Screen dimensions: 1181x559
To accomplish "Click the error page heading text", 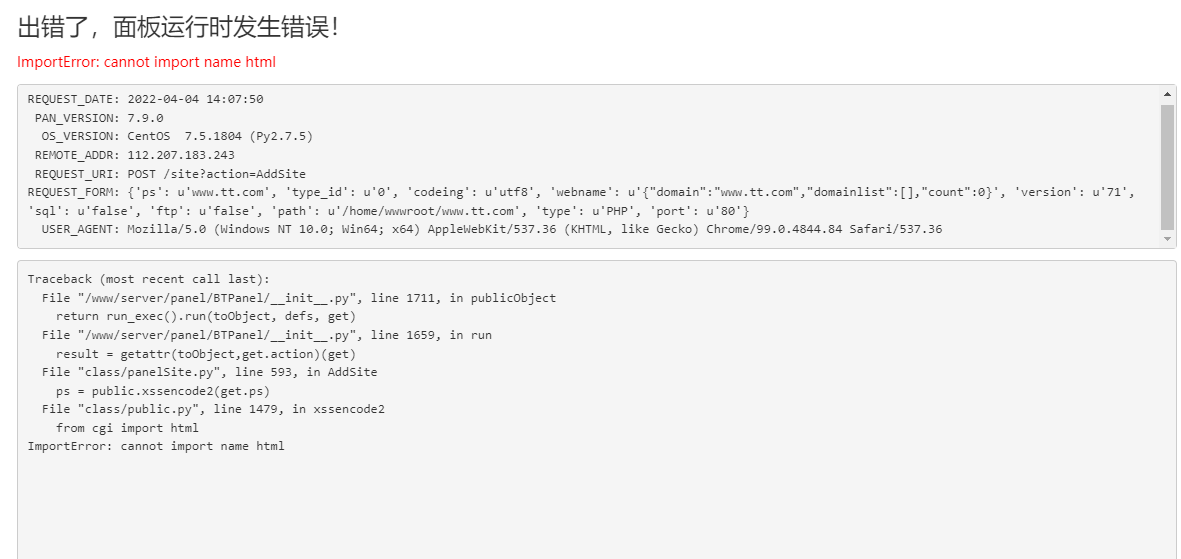I will point(177,28).
